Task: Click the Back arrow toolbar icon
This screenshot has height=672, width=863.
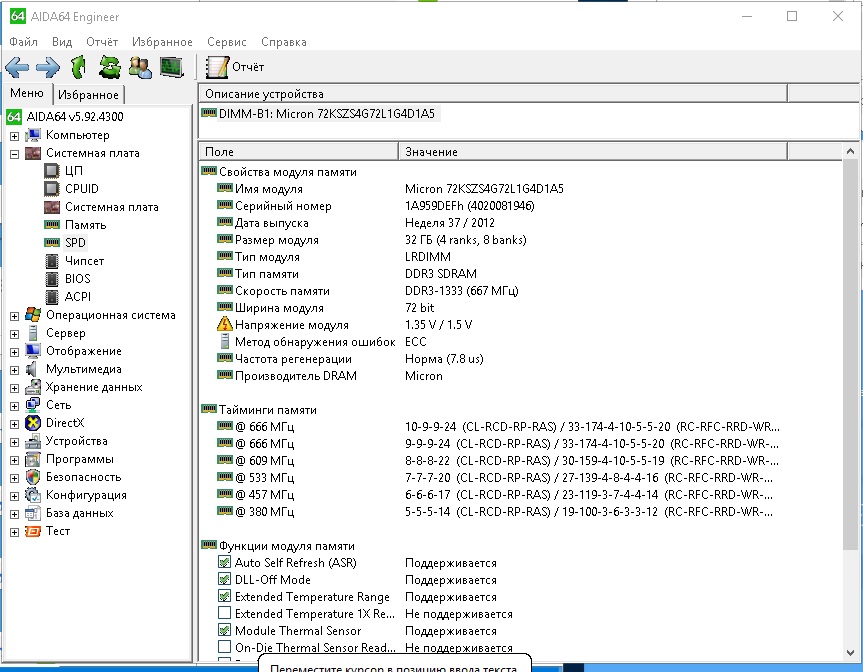Action: tap(17, 67)
